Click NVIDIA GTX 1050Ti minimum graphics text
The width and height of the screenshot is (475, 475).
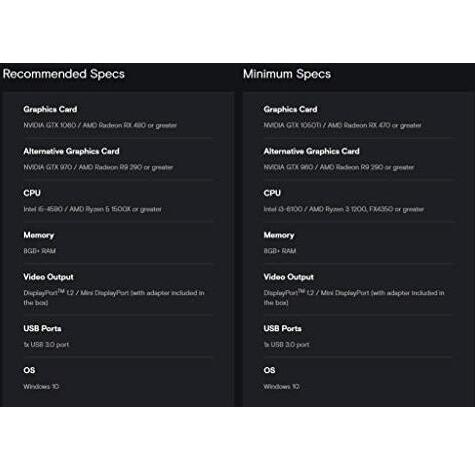click(x=342, y=125)
